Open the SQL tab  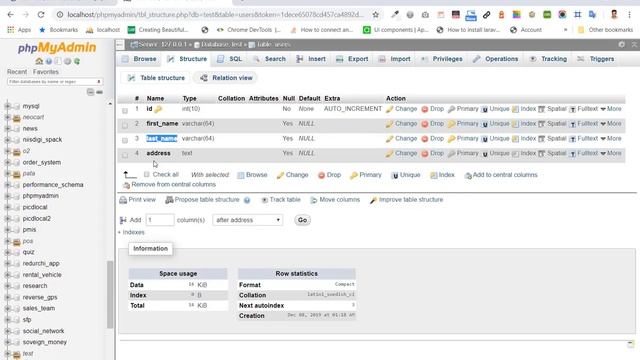[230, 59]
